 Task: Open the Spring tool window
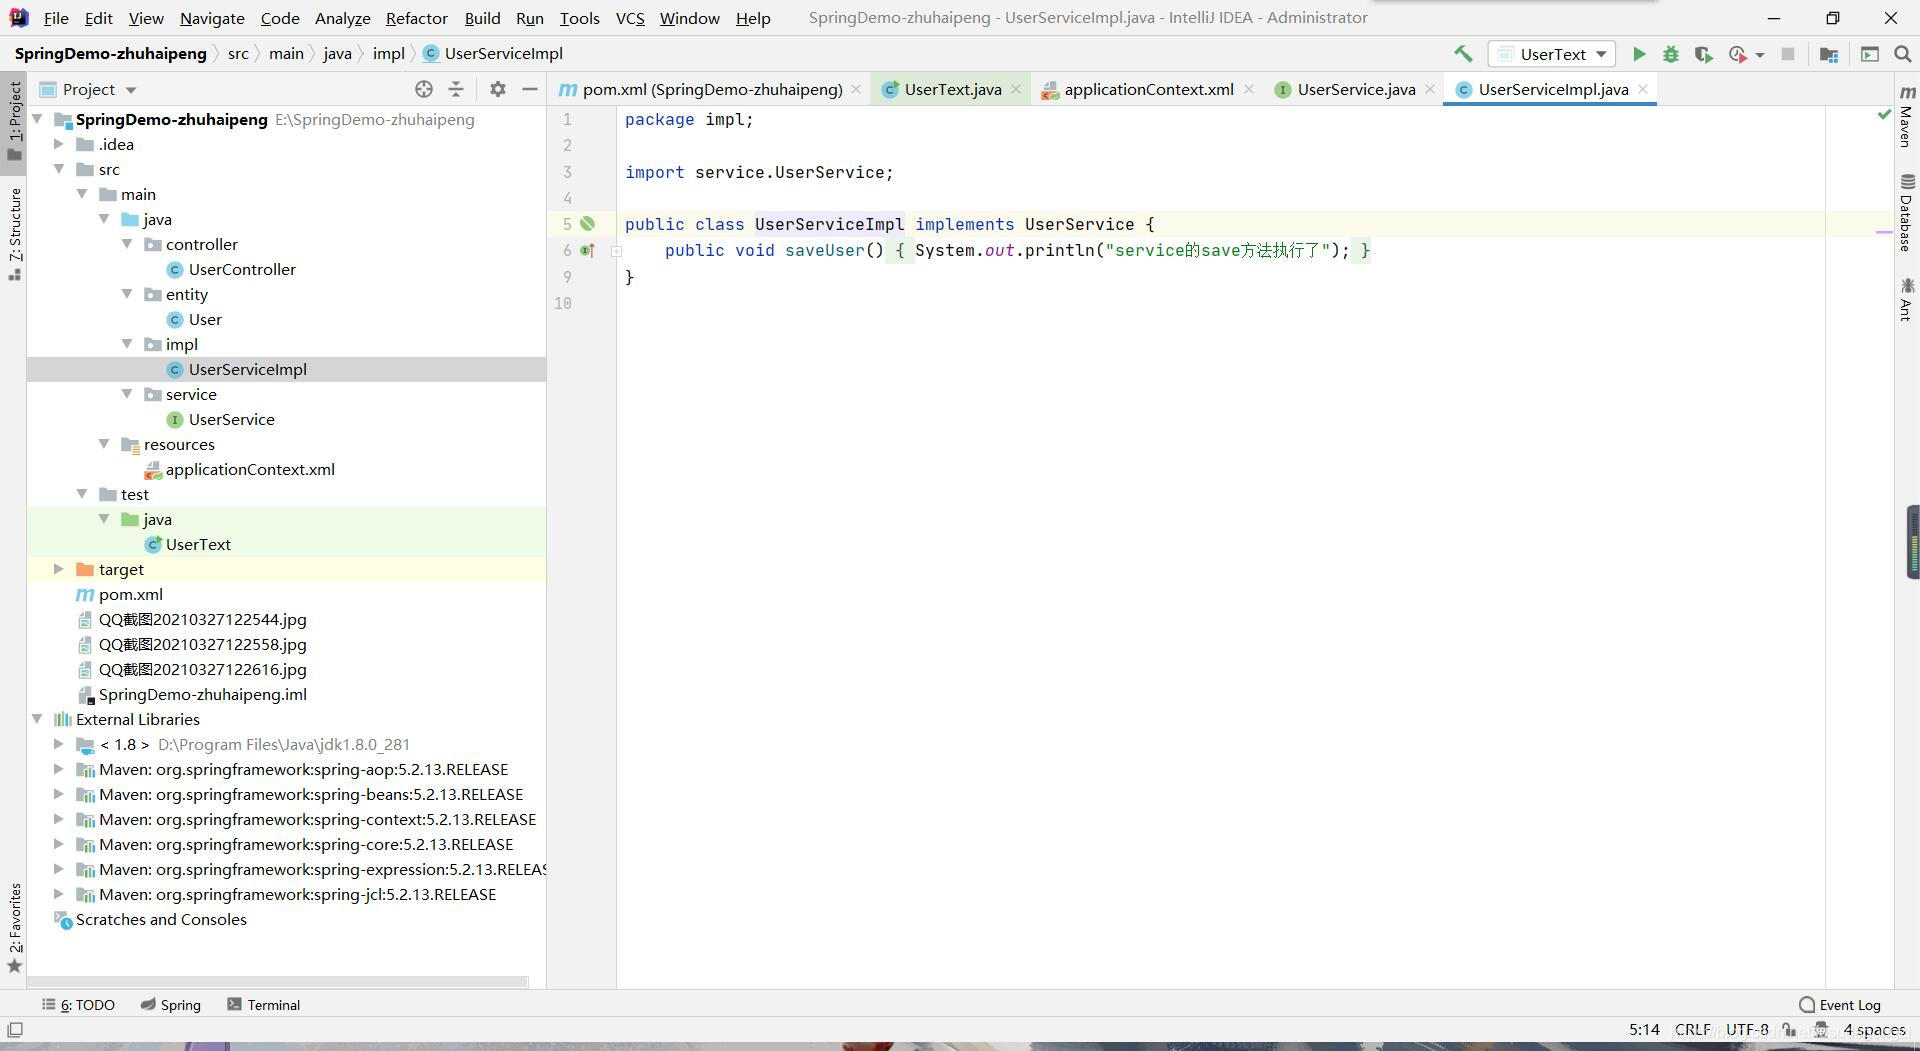(171, 1005)
